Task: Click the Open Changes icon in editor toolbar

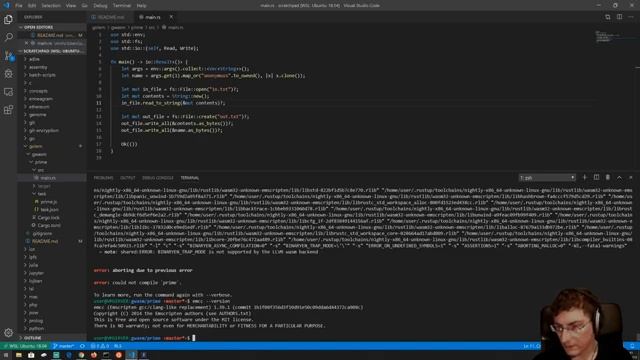Action: 608,17
